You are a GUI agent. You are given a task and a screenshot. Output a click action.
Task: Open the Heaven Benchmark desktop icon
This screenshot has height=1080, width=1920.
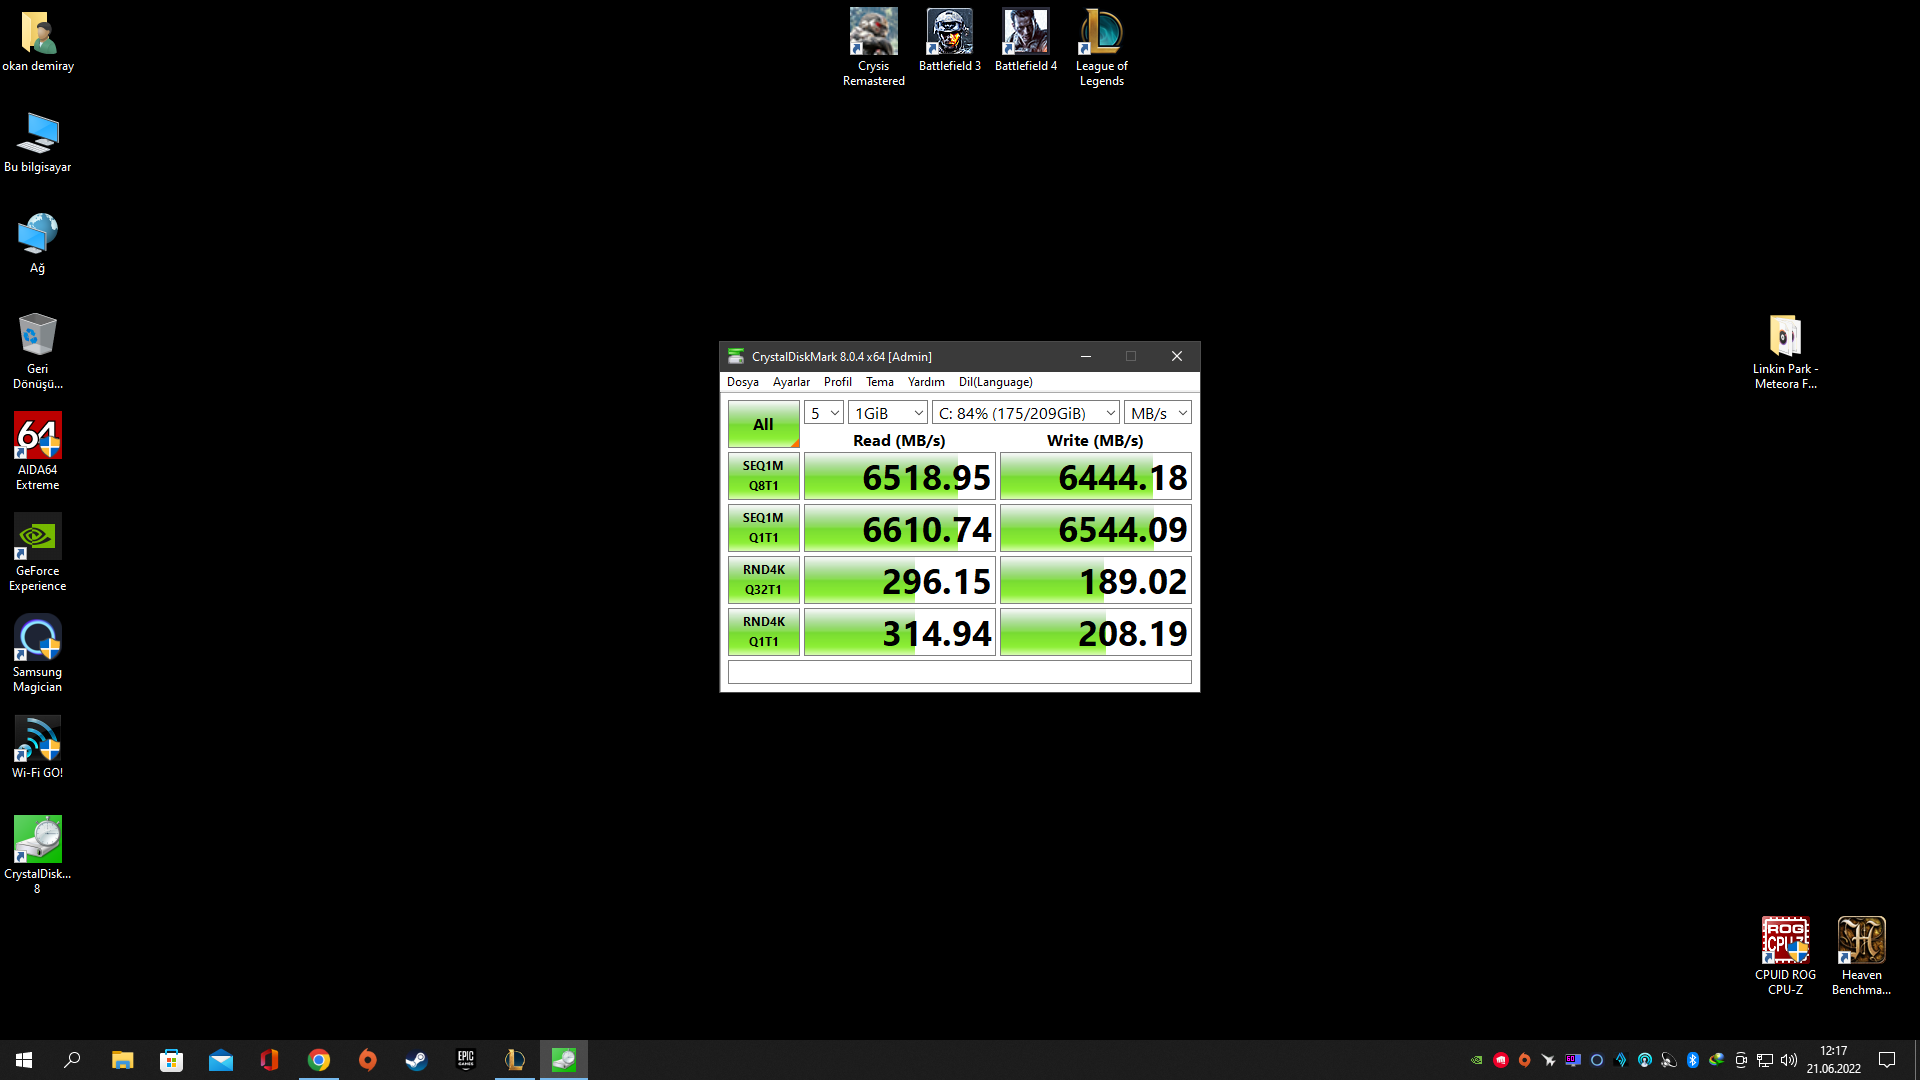pos(1861,941)
